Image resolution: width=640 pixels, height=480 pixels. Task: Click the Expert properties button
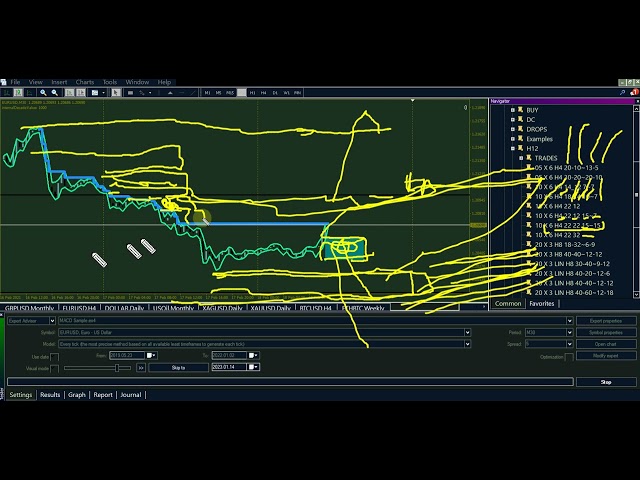[604, 321]
